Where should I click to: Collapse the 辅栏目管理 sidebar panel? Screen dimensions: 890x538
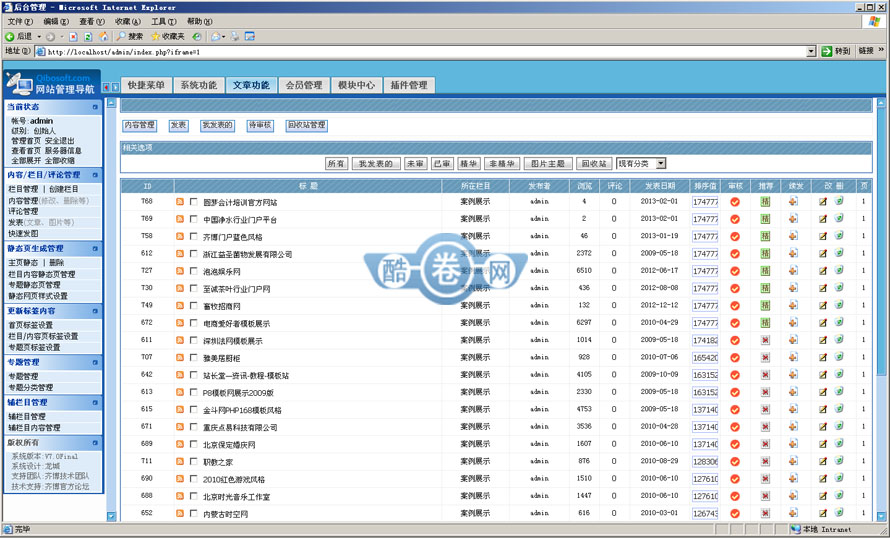pyautogui.click(x=95, y=402)
